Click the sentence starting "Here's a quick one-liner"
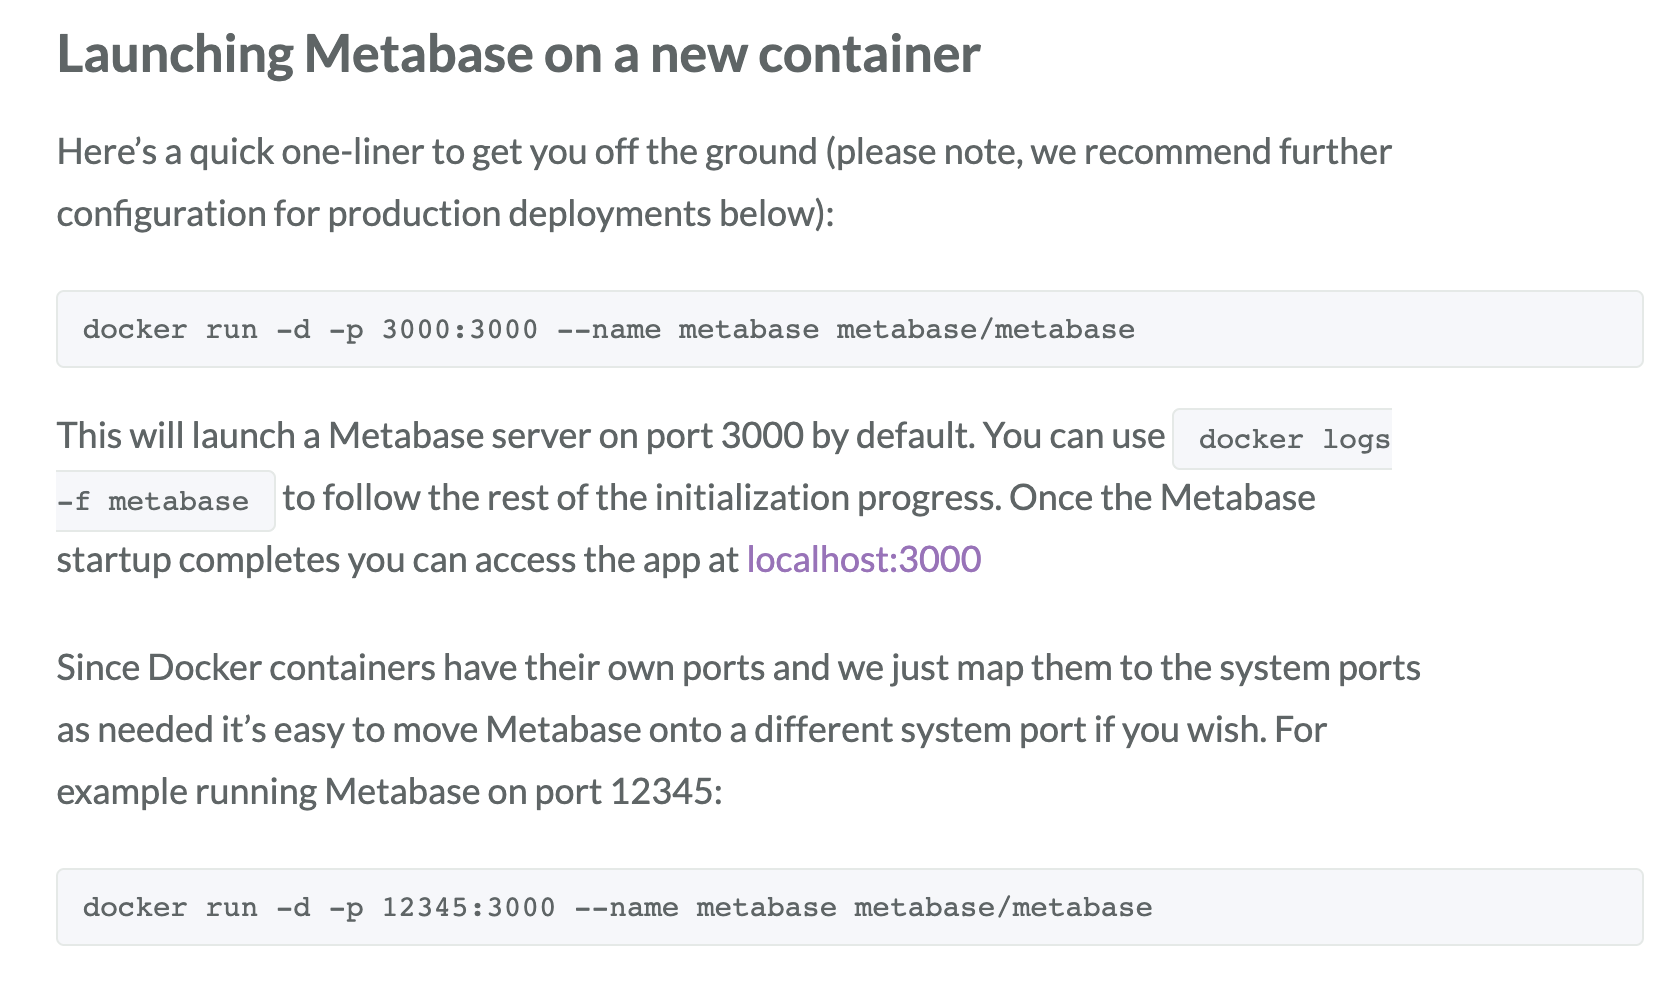Image resolution: width=1678 pixels, height=992 pixels. [723, 152]
